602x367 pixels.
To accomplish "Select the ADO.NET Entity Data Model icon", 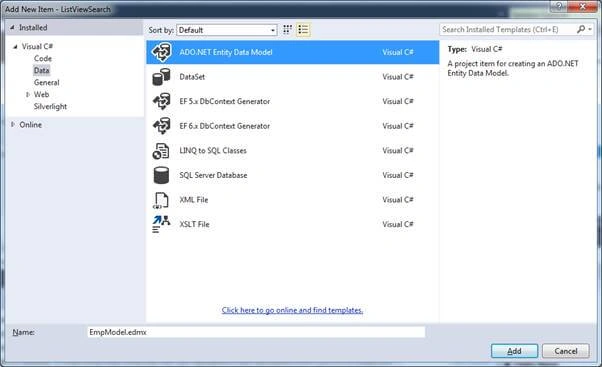I will 161,52.
